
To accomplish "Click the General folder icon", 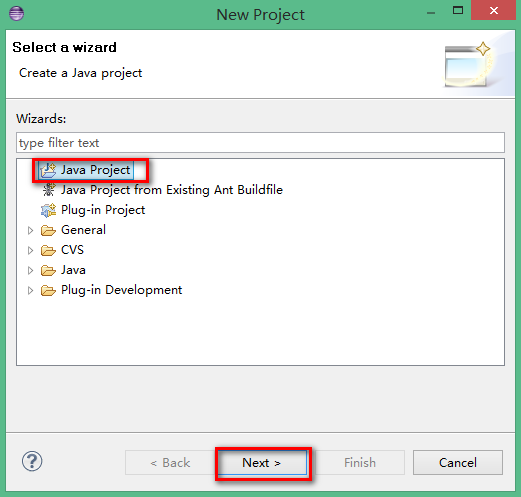I will (48, 230).
